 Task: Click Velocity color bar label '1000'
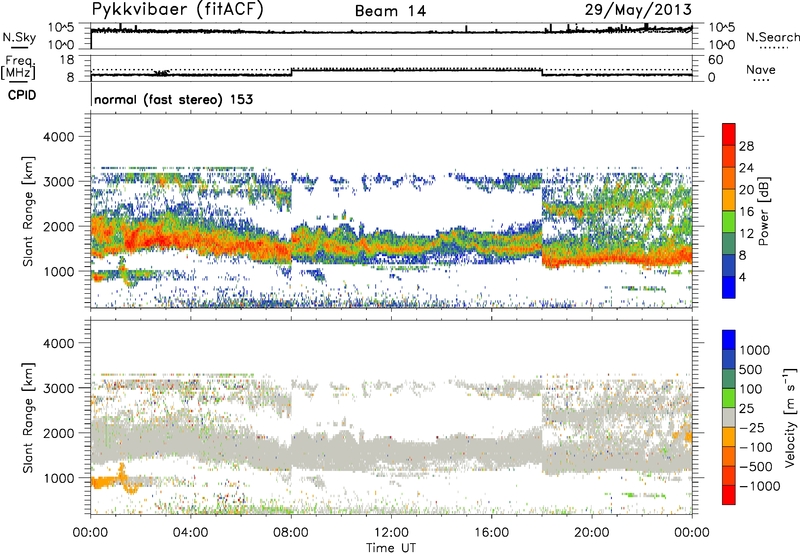coord(754,350)
